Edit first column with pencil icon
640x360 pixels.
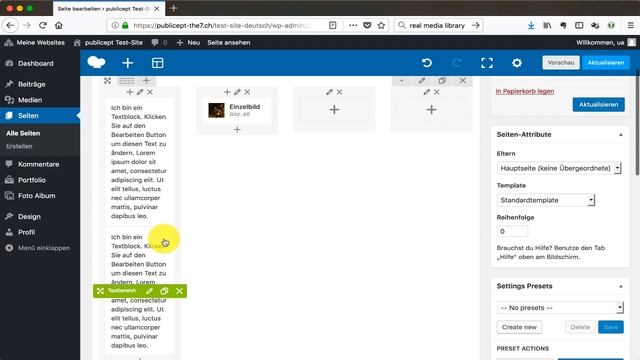coord(140,92)
